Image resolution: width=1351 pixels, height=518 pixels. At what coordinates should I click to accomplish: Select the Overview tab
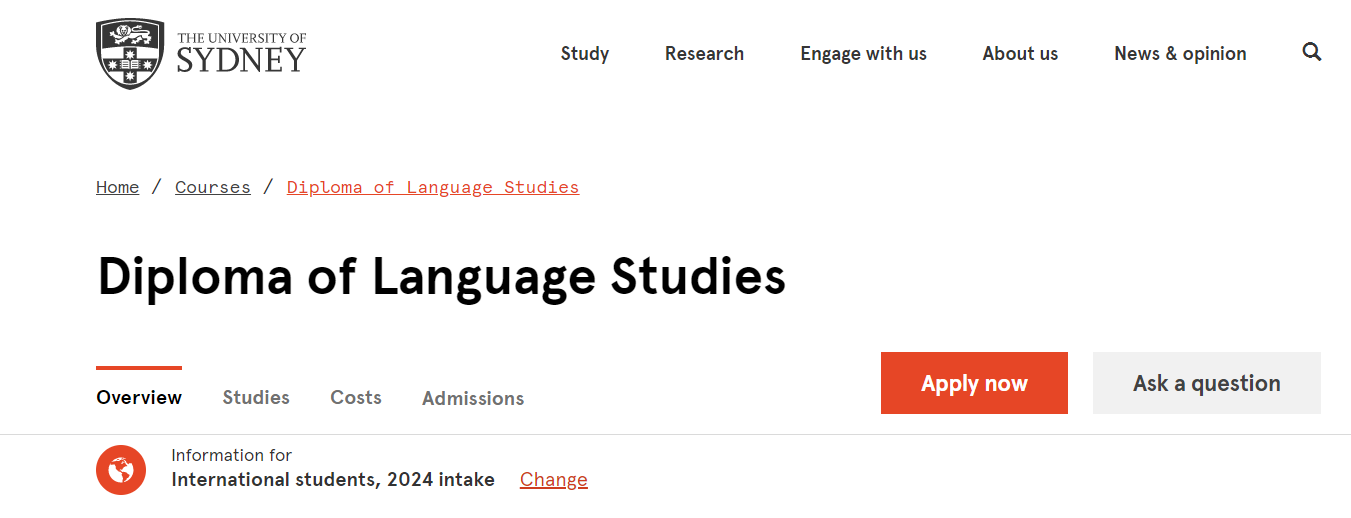click(139, 397)
